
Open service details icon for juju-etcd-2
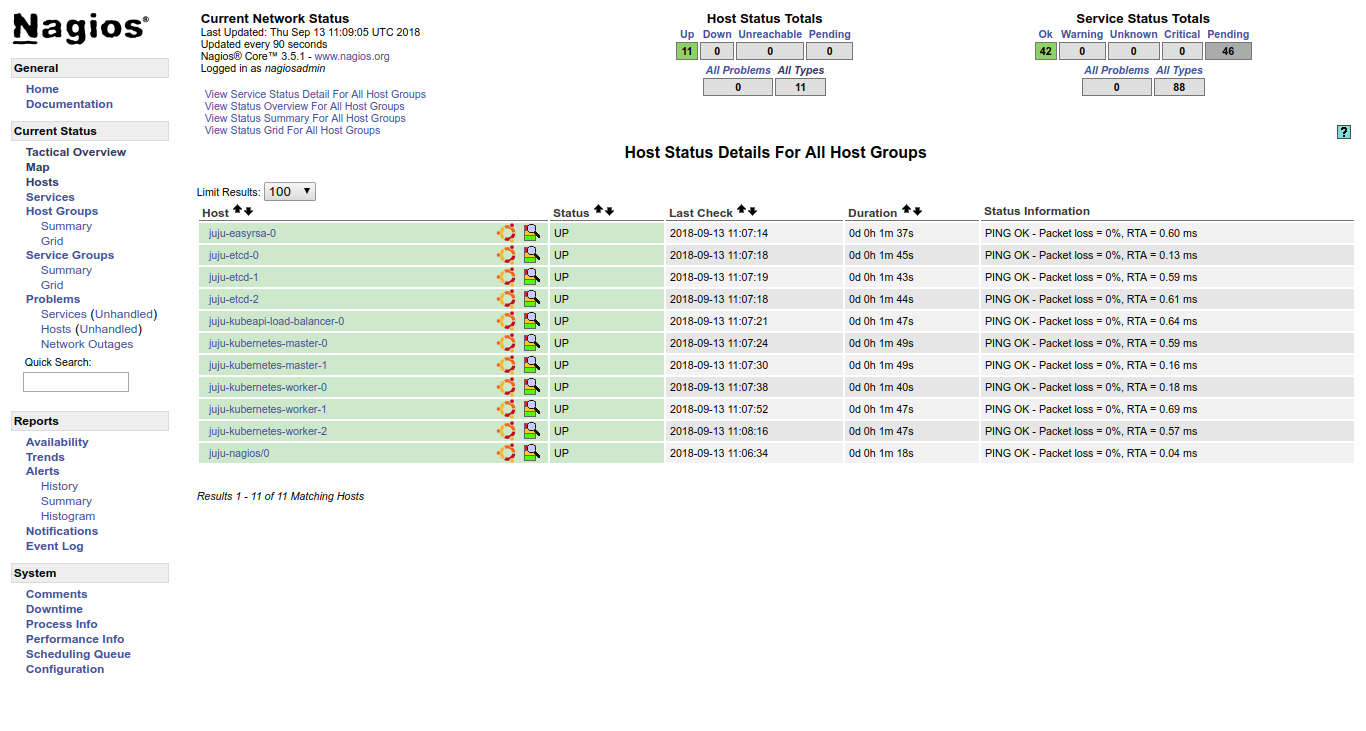click(532, 299)
